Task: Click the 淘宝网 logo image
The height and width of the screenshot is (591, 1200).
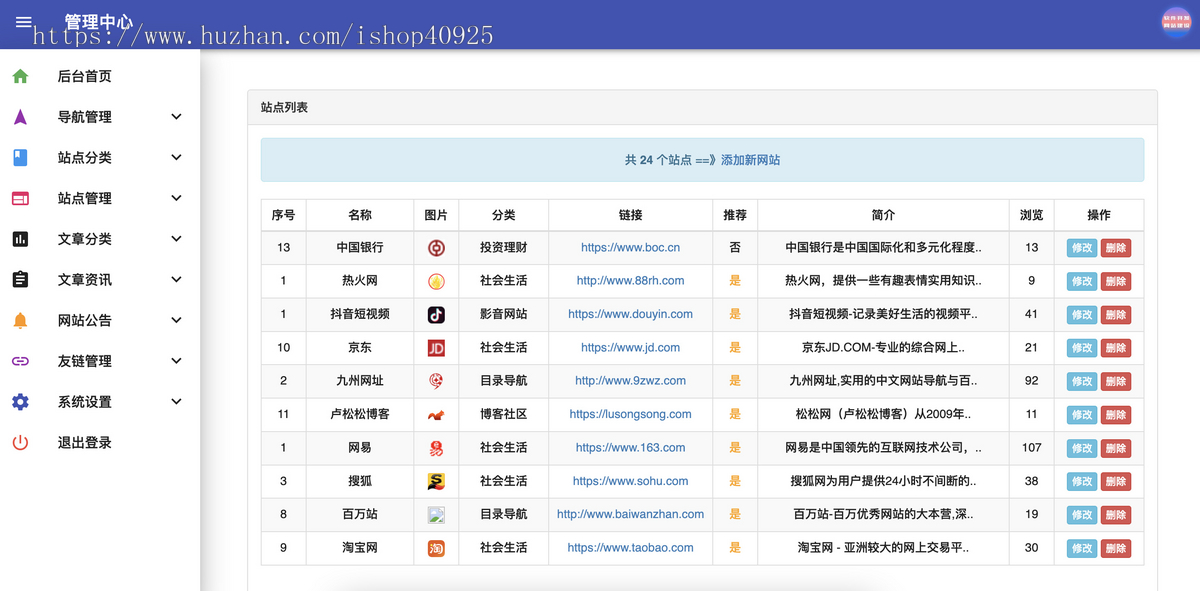Action: coord(436,548)
